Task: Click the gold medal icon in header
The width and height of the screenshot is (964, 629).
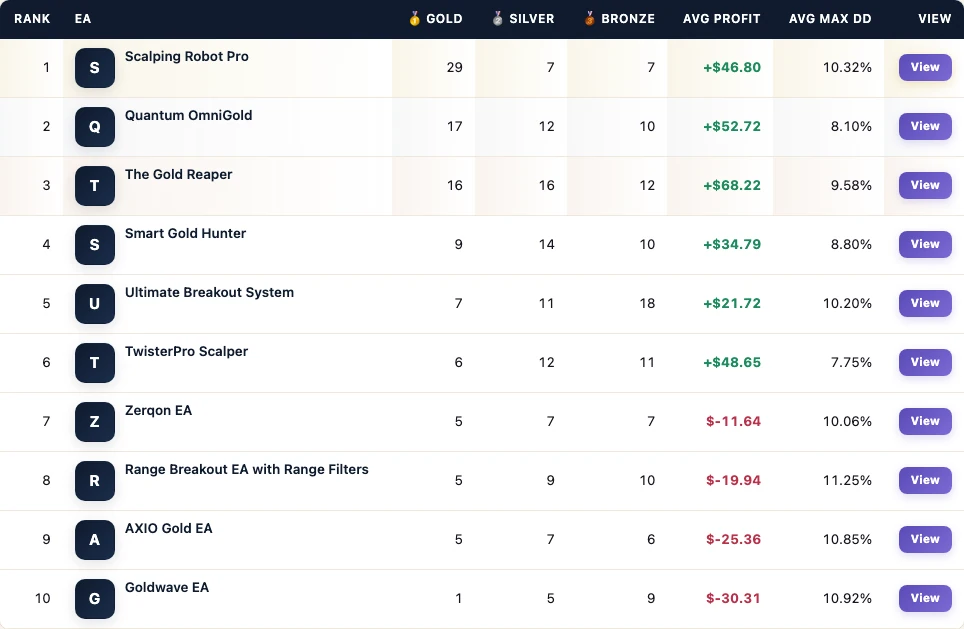Action: coord(414,18)
